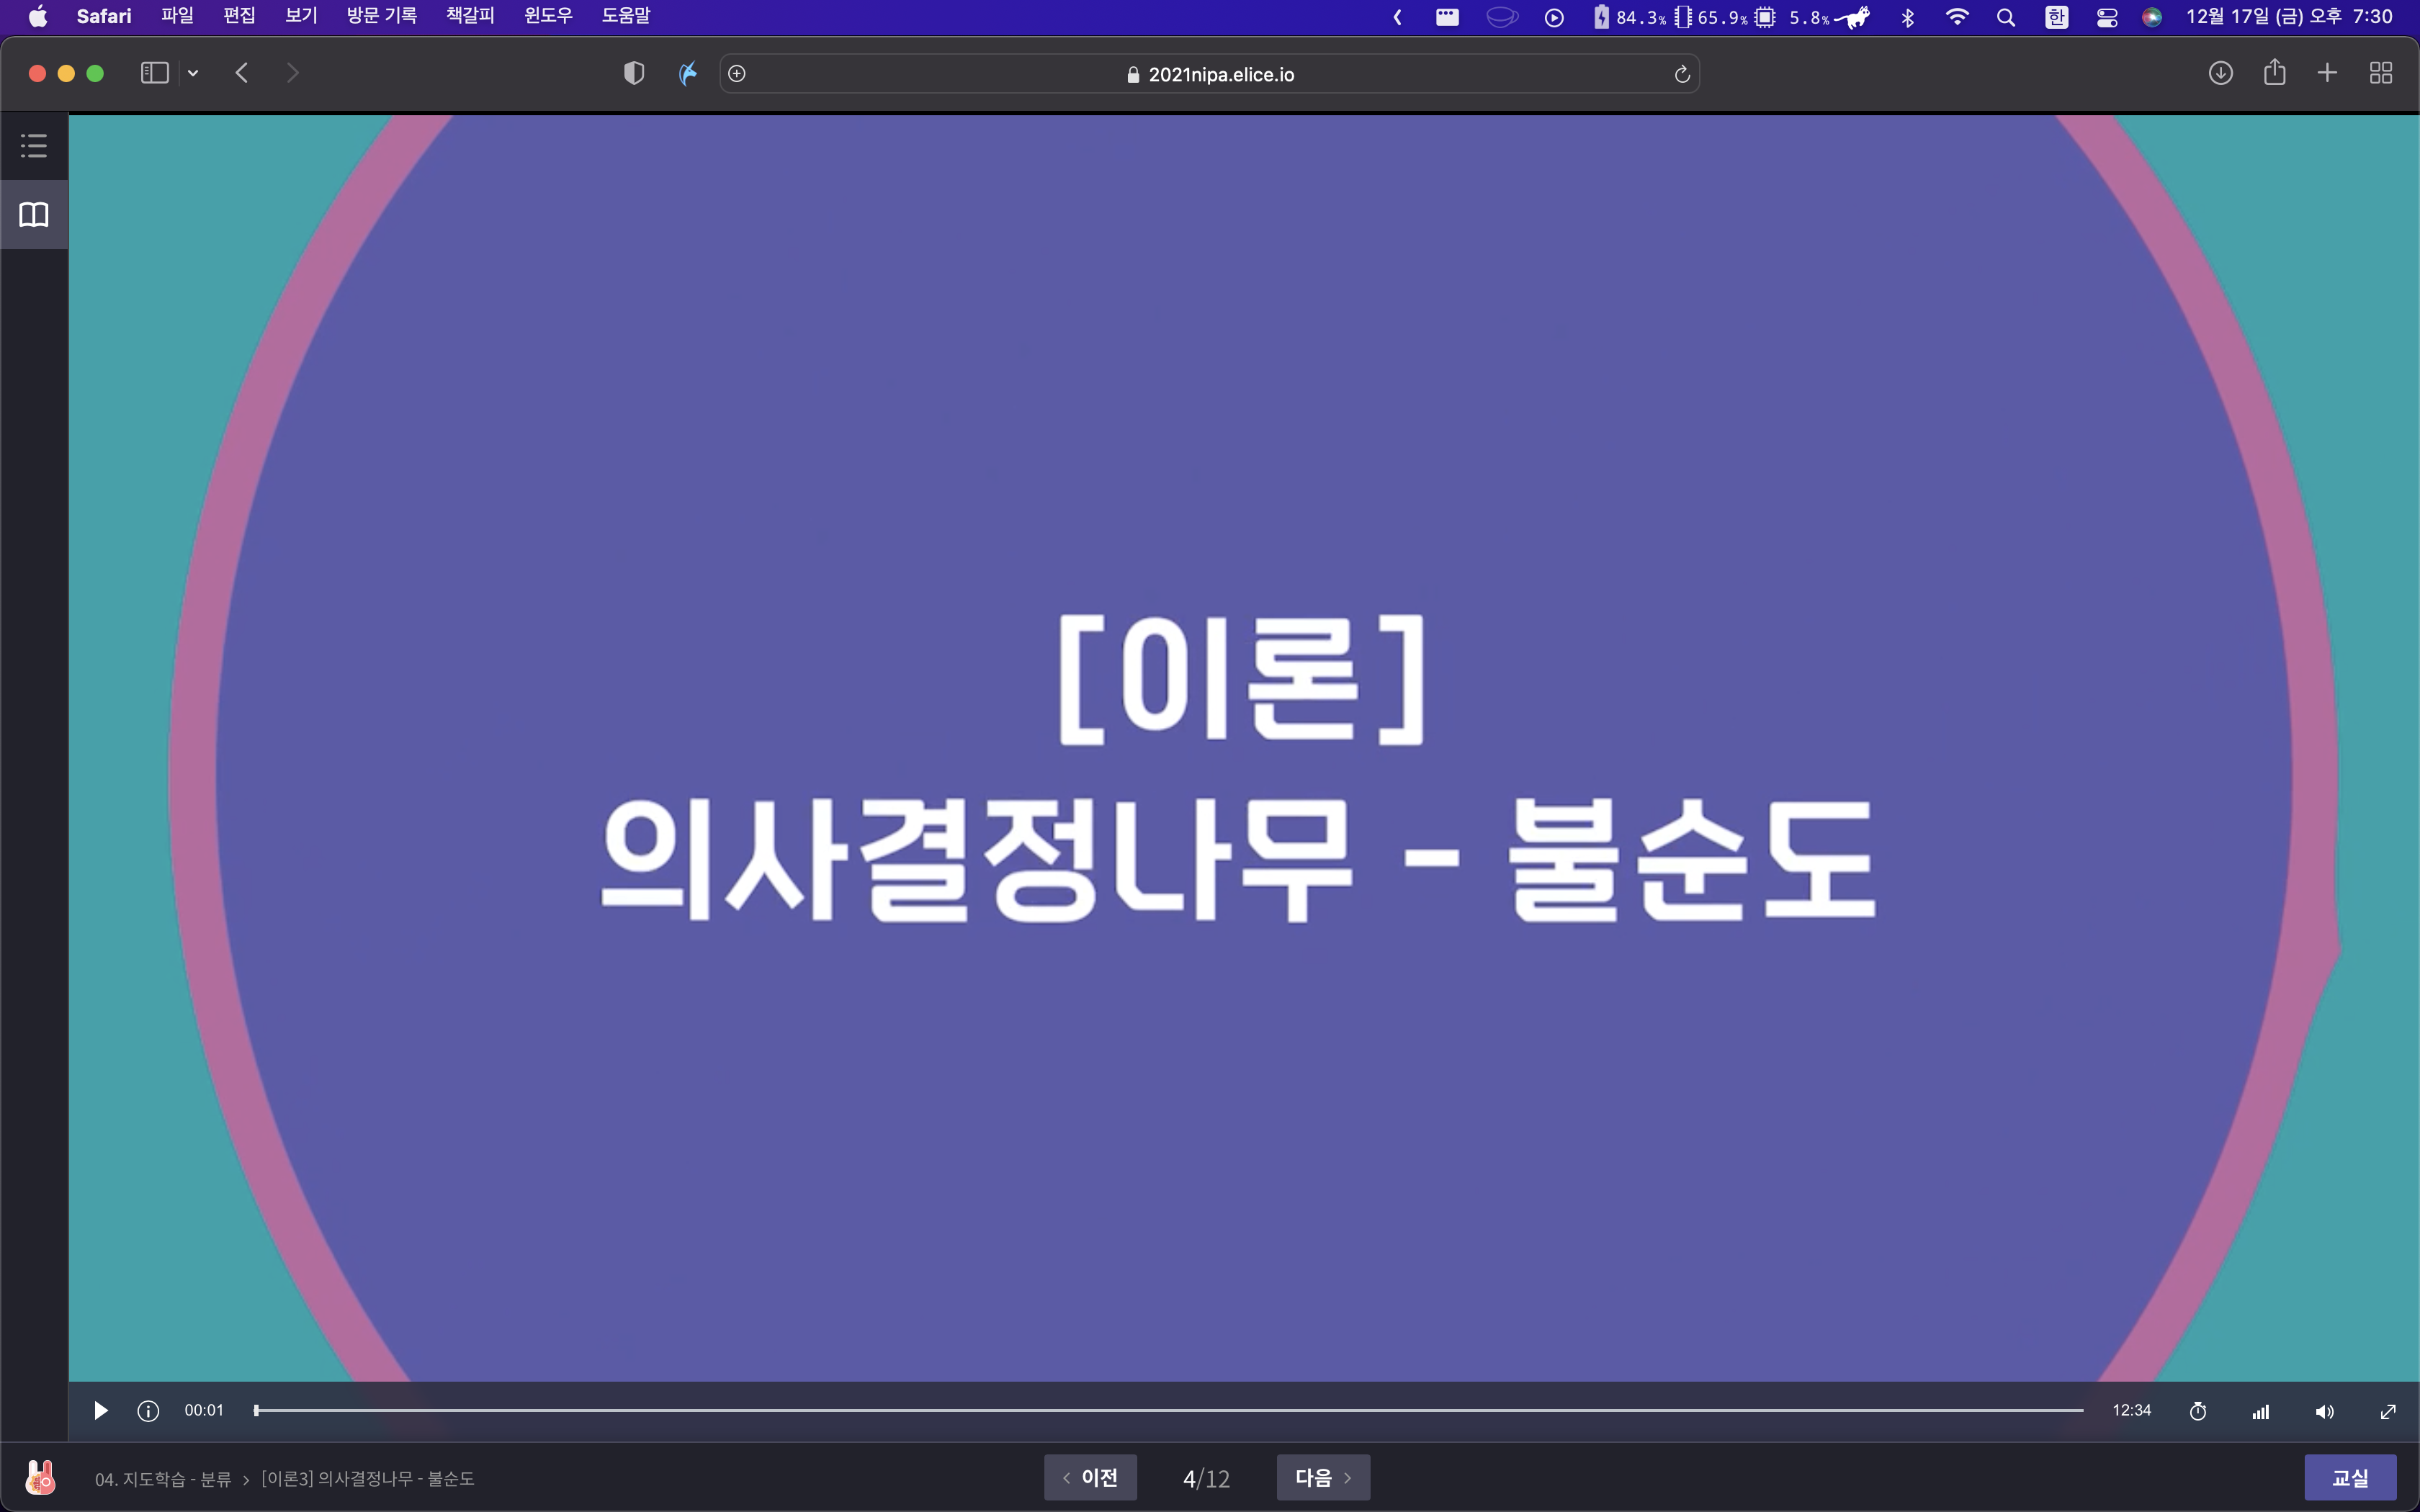The image size is (2420, 1512).
Task: Open video quality bars icon
Action: 2260,1411
